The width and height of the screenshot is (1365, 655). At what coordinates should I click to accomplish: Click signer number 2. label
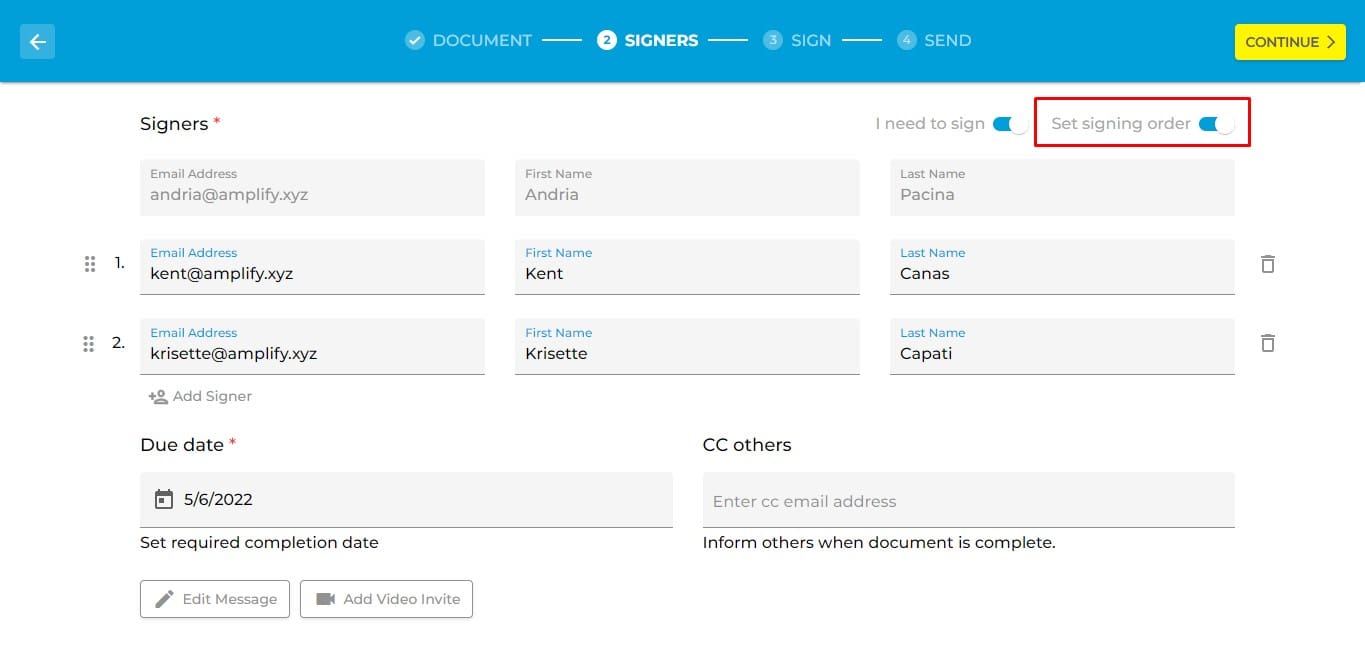click(119, 342)
